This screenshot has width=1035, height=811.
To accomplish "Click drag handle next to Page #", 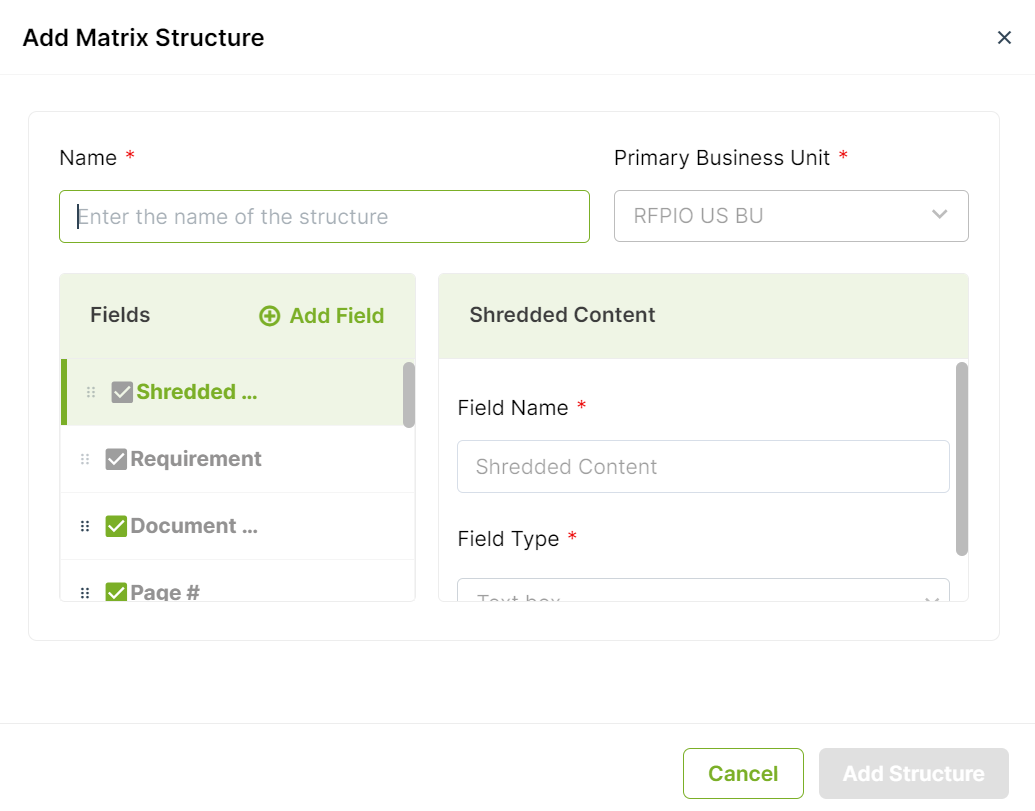I will (85, 593).
